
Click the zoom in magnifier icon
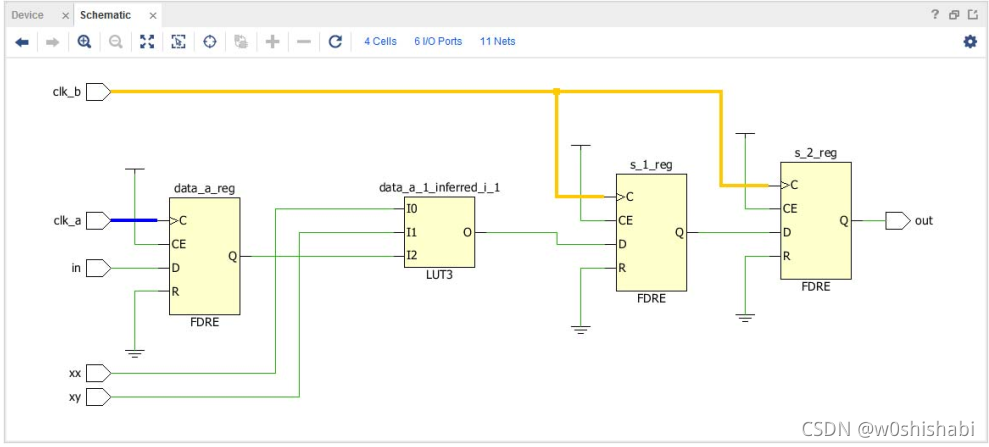85,42
